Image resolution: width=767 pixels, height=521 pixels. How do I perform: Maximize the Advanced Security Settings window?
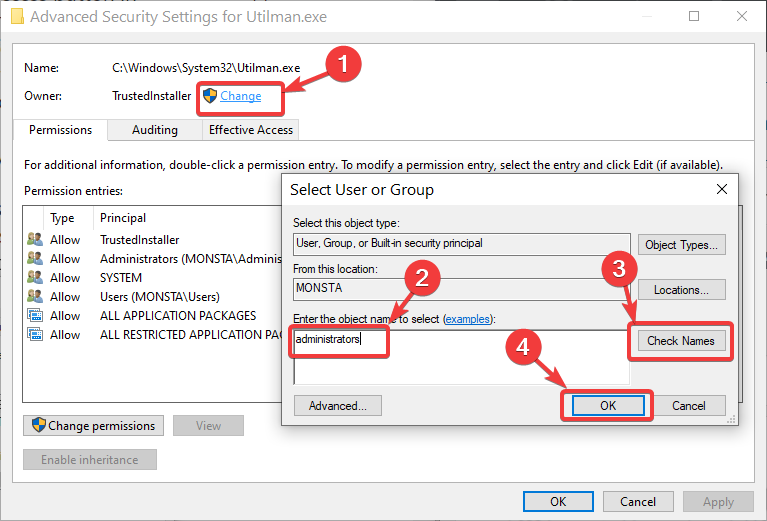[694, 16]
